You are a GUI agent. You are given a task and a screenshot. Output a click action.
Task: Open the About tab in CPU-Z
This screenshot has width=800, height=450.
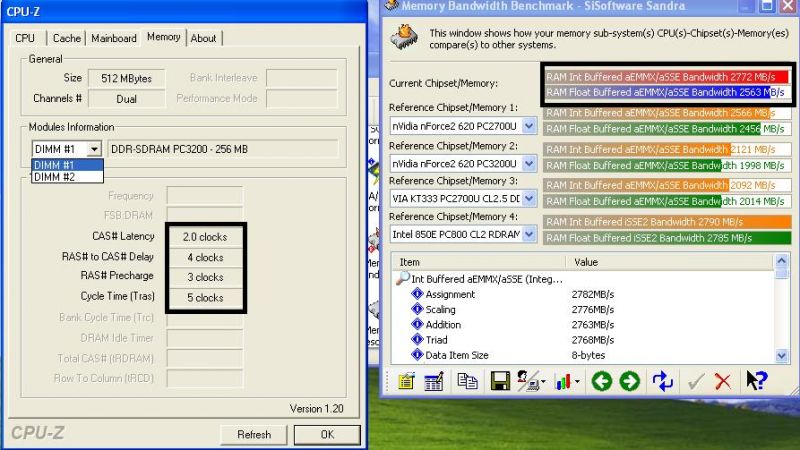pyautogui.click(x=203, y=38)
